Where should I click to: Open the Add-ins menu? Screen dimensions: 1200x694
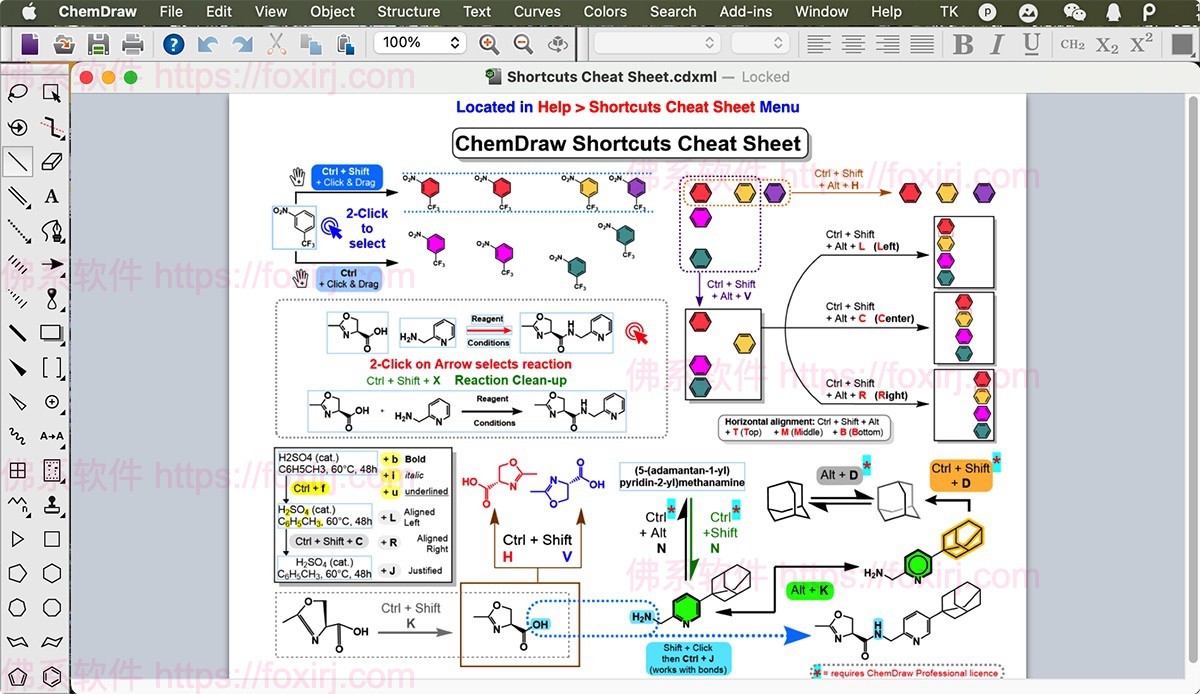click(746, 12)
